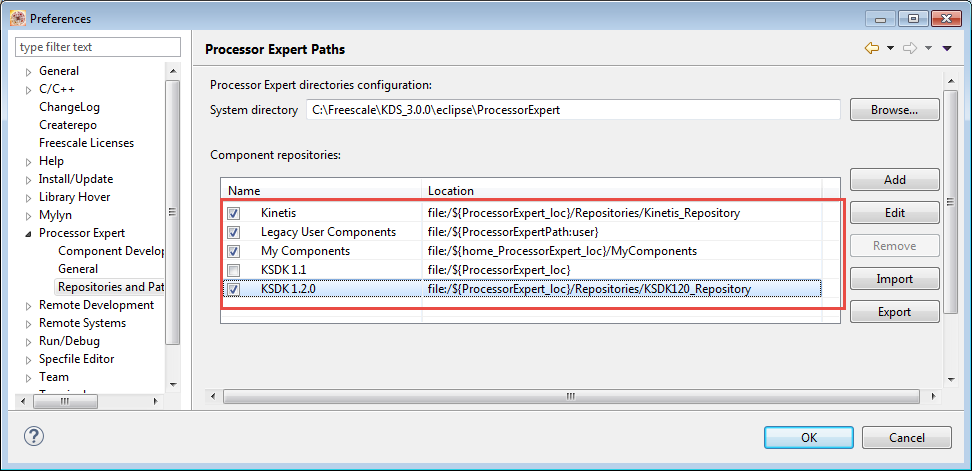Screen dimensions: 972x471
Task: Expand the Specfile Editor tree node
Action: pyautogui.click(x=28, y=359)
